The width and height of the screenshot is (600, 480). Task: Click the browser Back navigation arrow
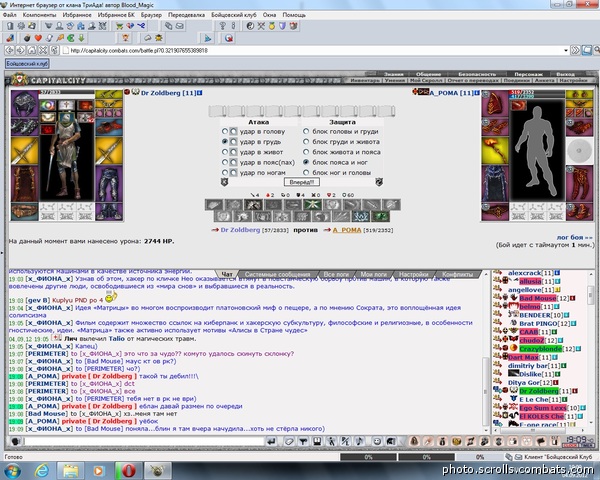[10, 50]
